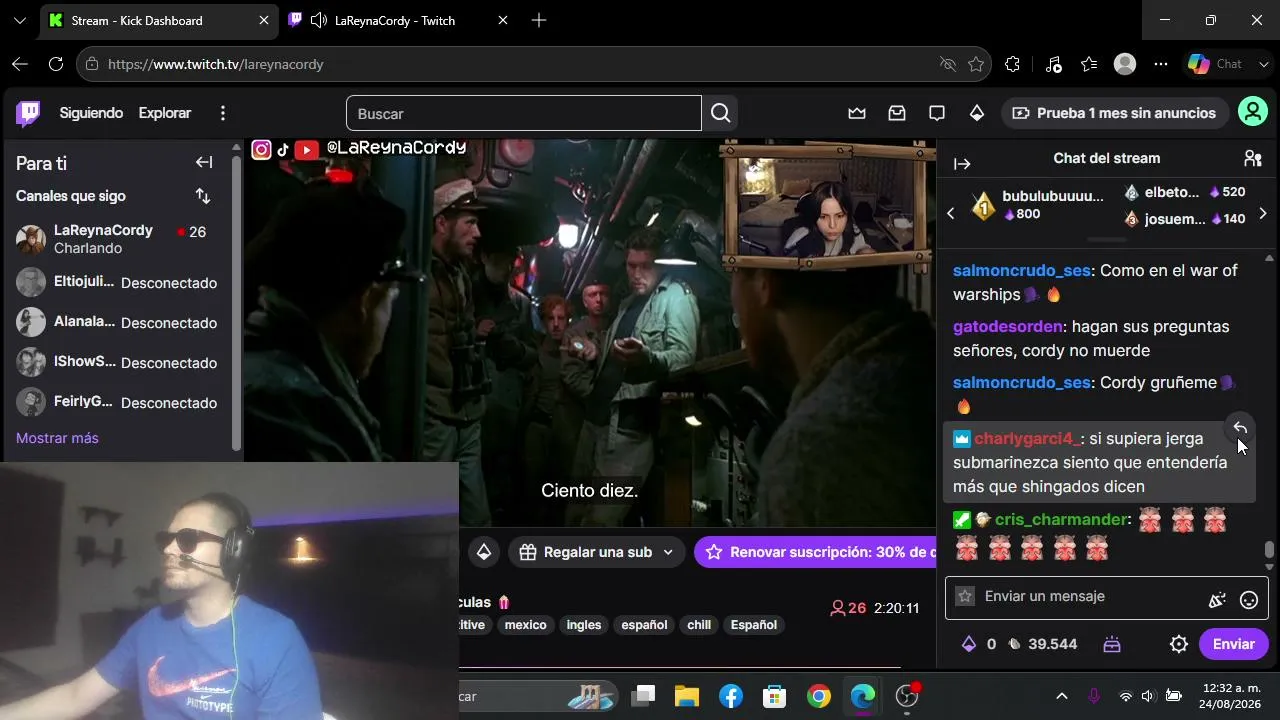Select LaReynaCordy channel in sidebar

(116, 239)
